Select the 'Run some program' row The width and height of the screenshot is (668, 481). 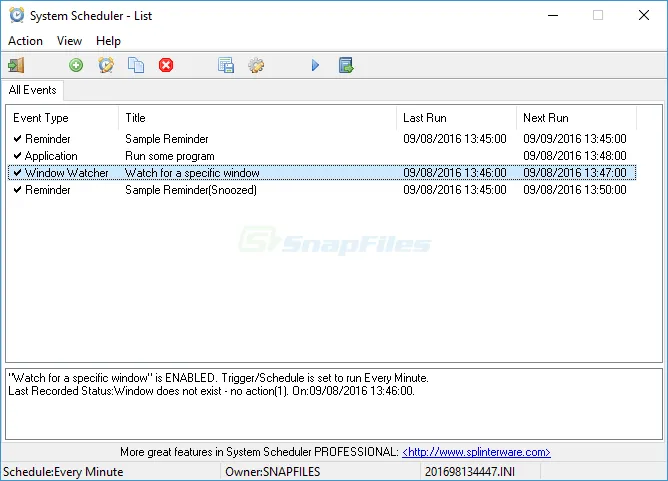tap(322, 156)
